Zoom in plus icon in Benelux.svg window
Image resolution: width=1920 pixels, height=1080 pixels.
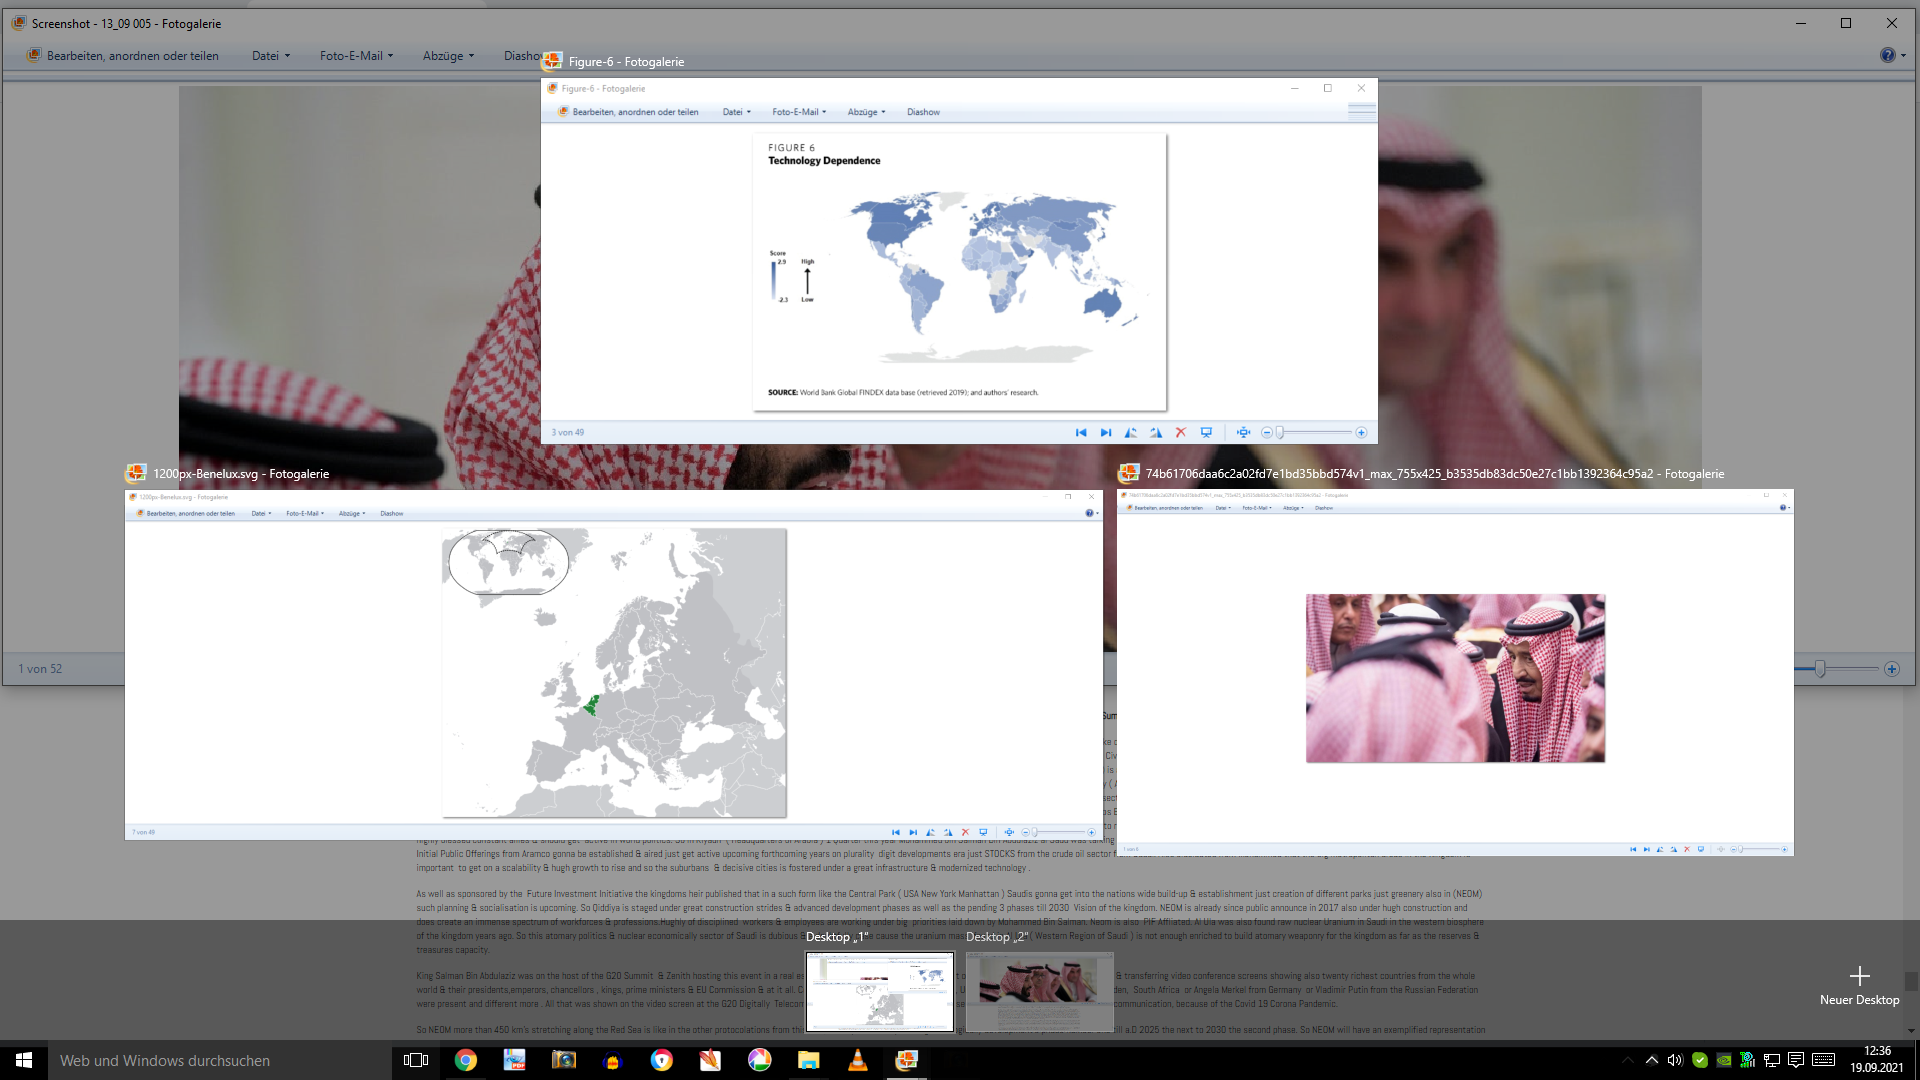click(1091, 832)
